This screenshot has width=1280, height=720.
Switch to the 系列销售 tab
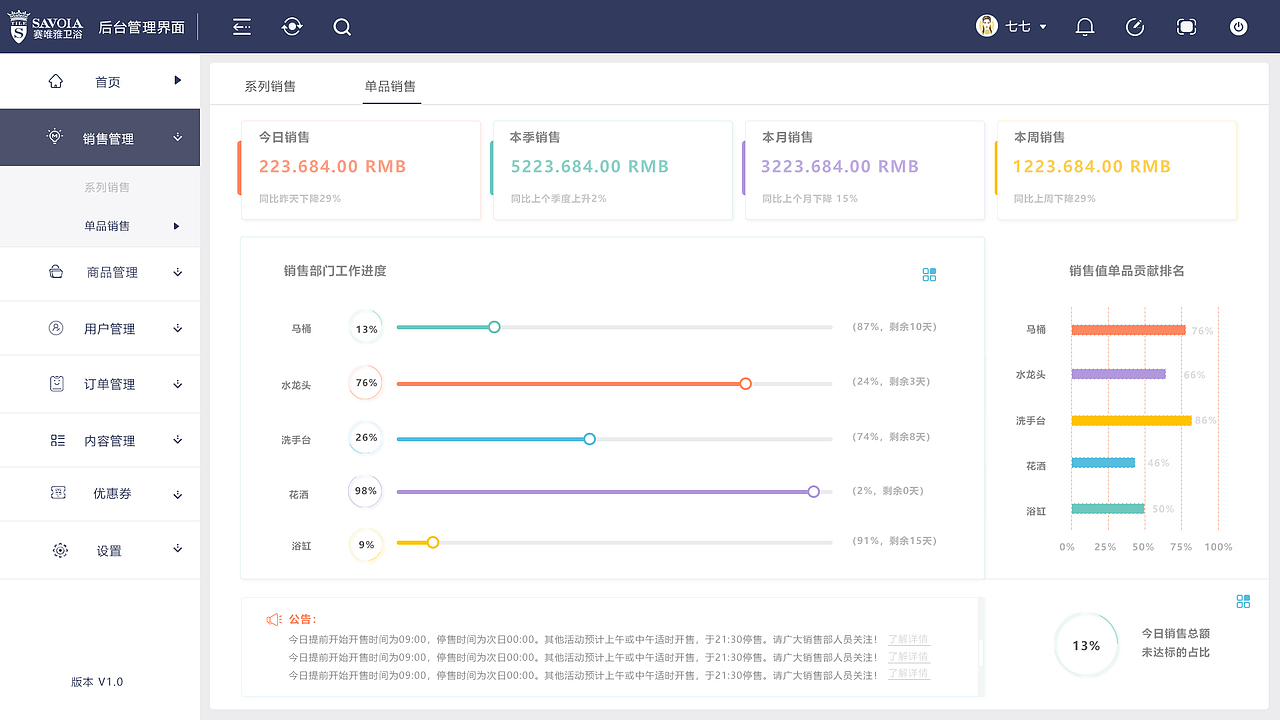click(270, 87)
